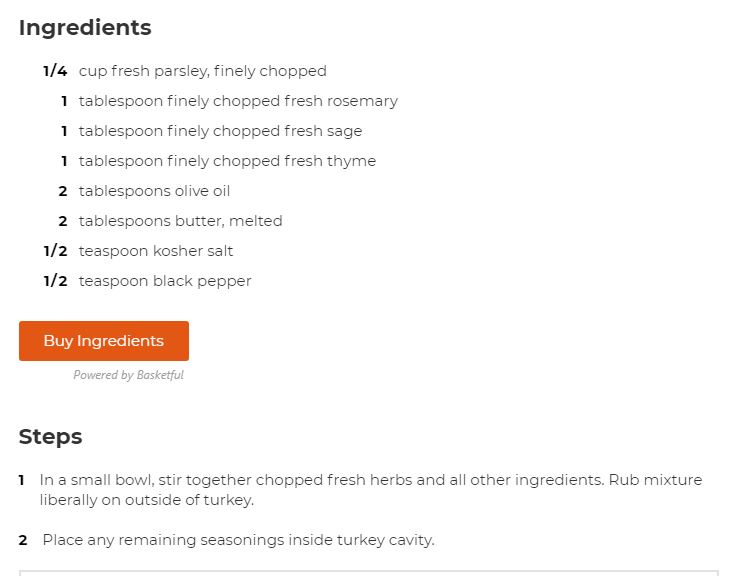Open the Powered by Basketful link

(x=128, y=375)
